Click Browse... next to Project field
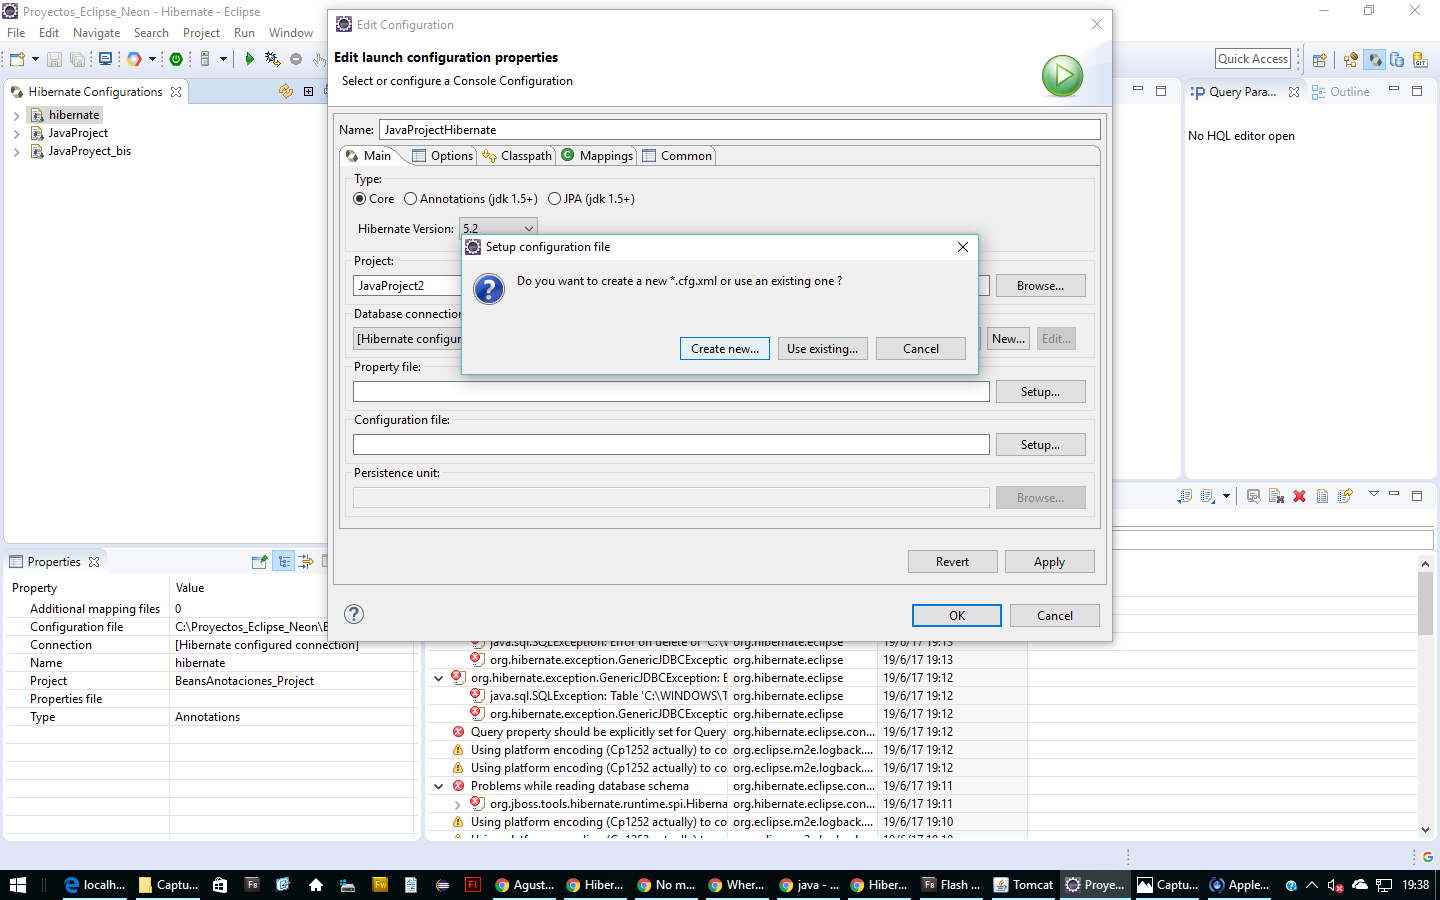The image size is (1440, 900). pyautogui.click(x=1041, y=286)
